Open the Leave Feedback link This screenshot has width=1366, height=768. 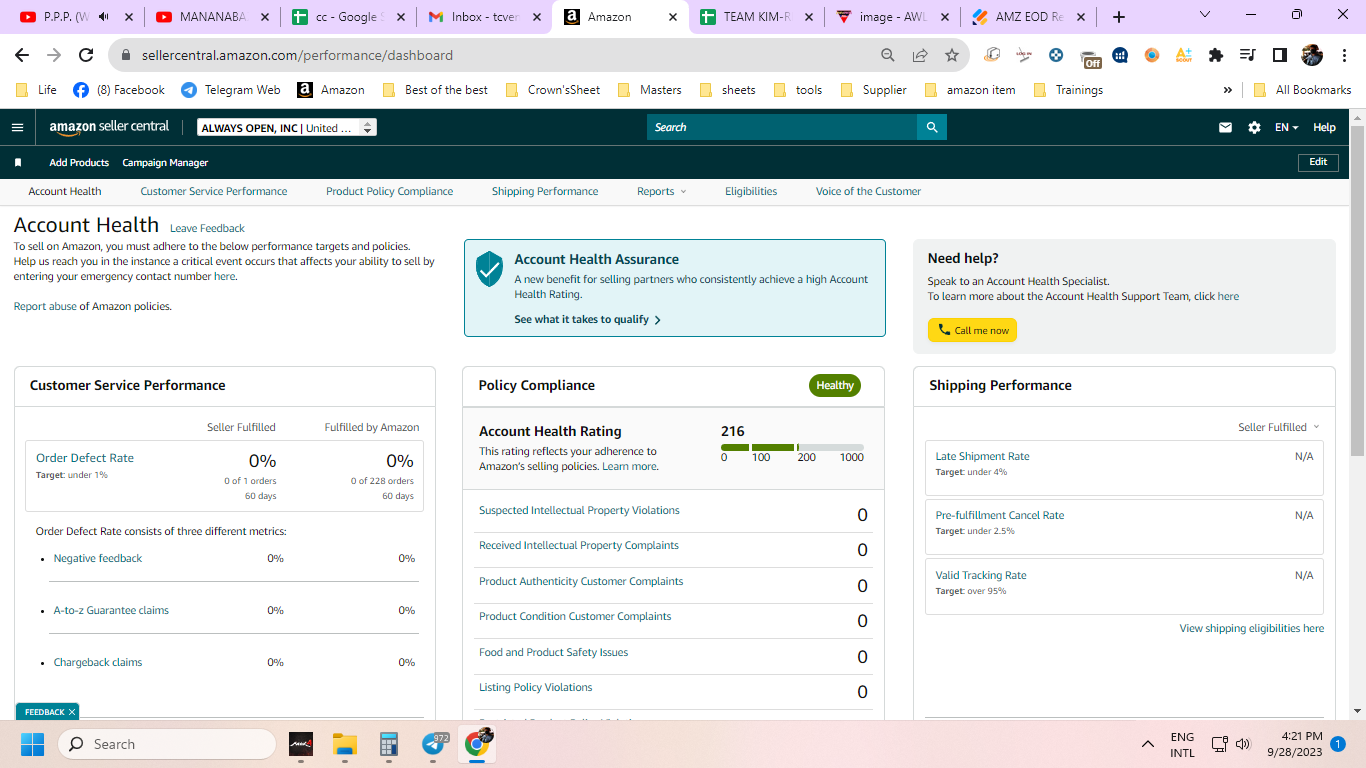(207, 228)
